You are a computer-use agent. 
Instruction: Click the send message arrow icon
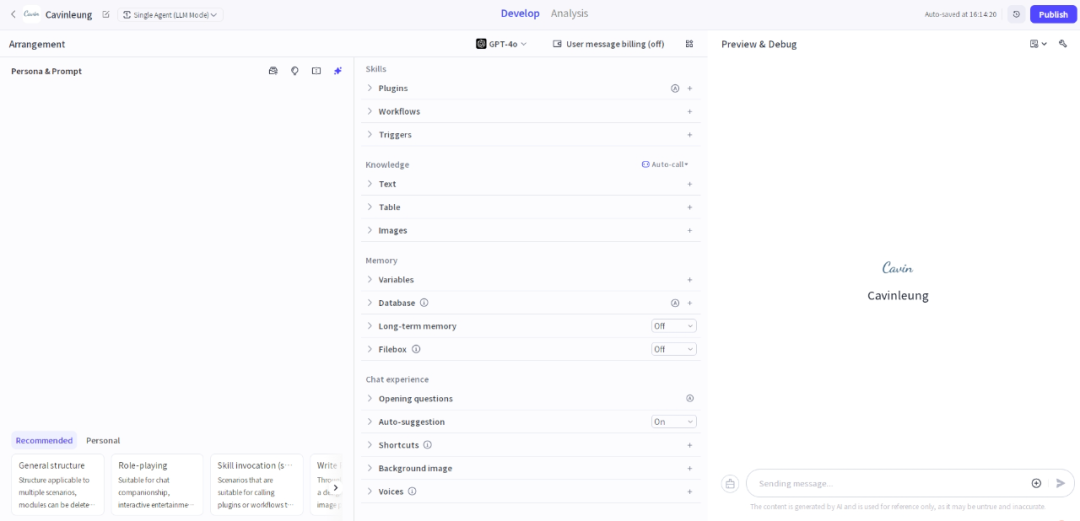click(1061, 483)
